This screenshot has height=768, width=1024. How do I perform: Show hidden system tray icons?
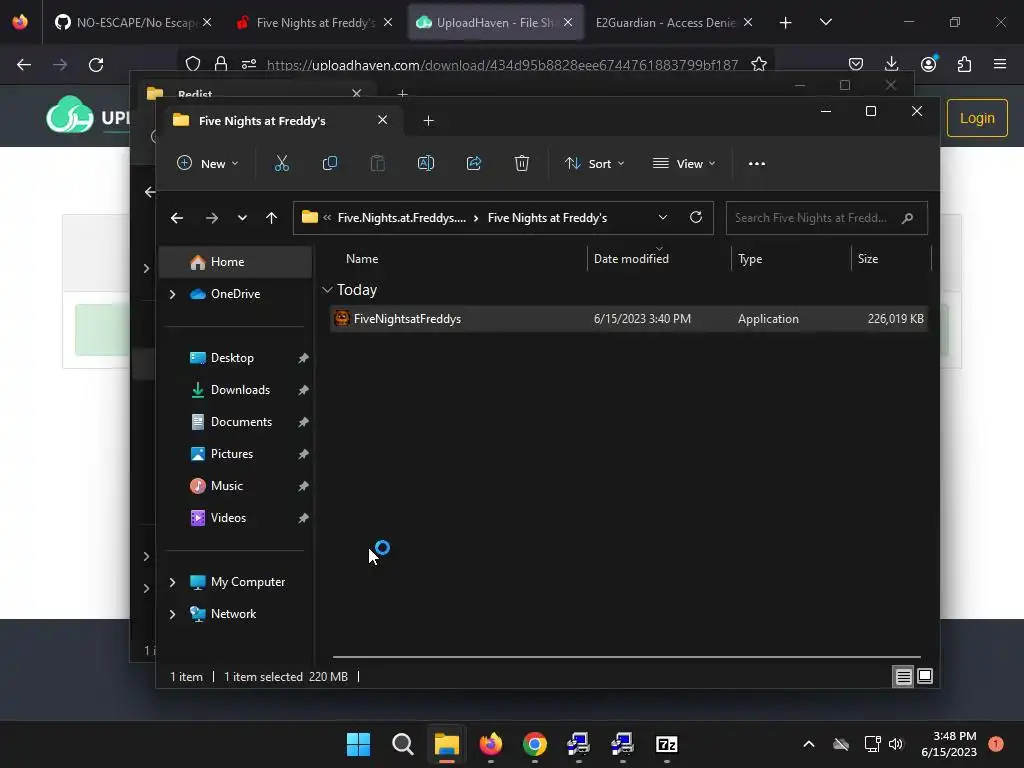(808, 744)
